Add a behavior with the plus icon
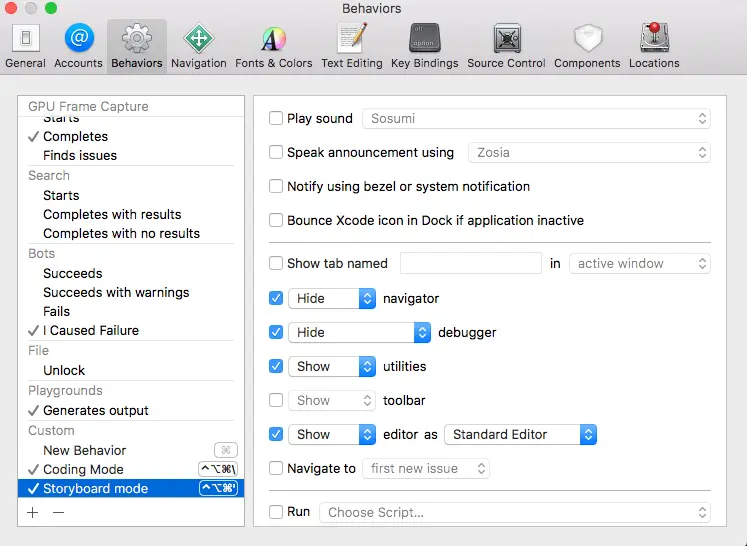 [x=33, y=512]
